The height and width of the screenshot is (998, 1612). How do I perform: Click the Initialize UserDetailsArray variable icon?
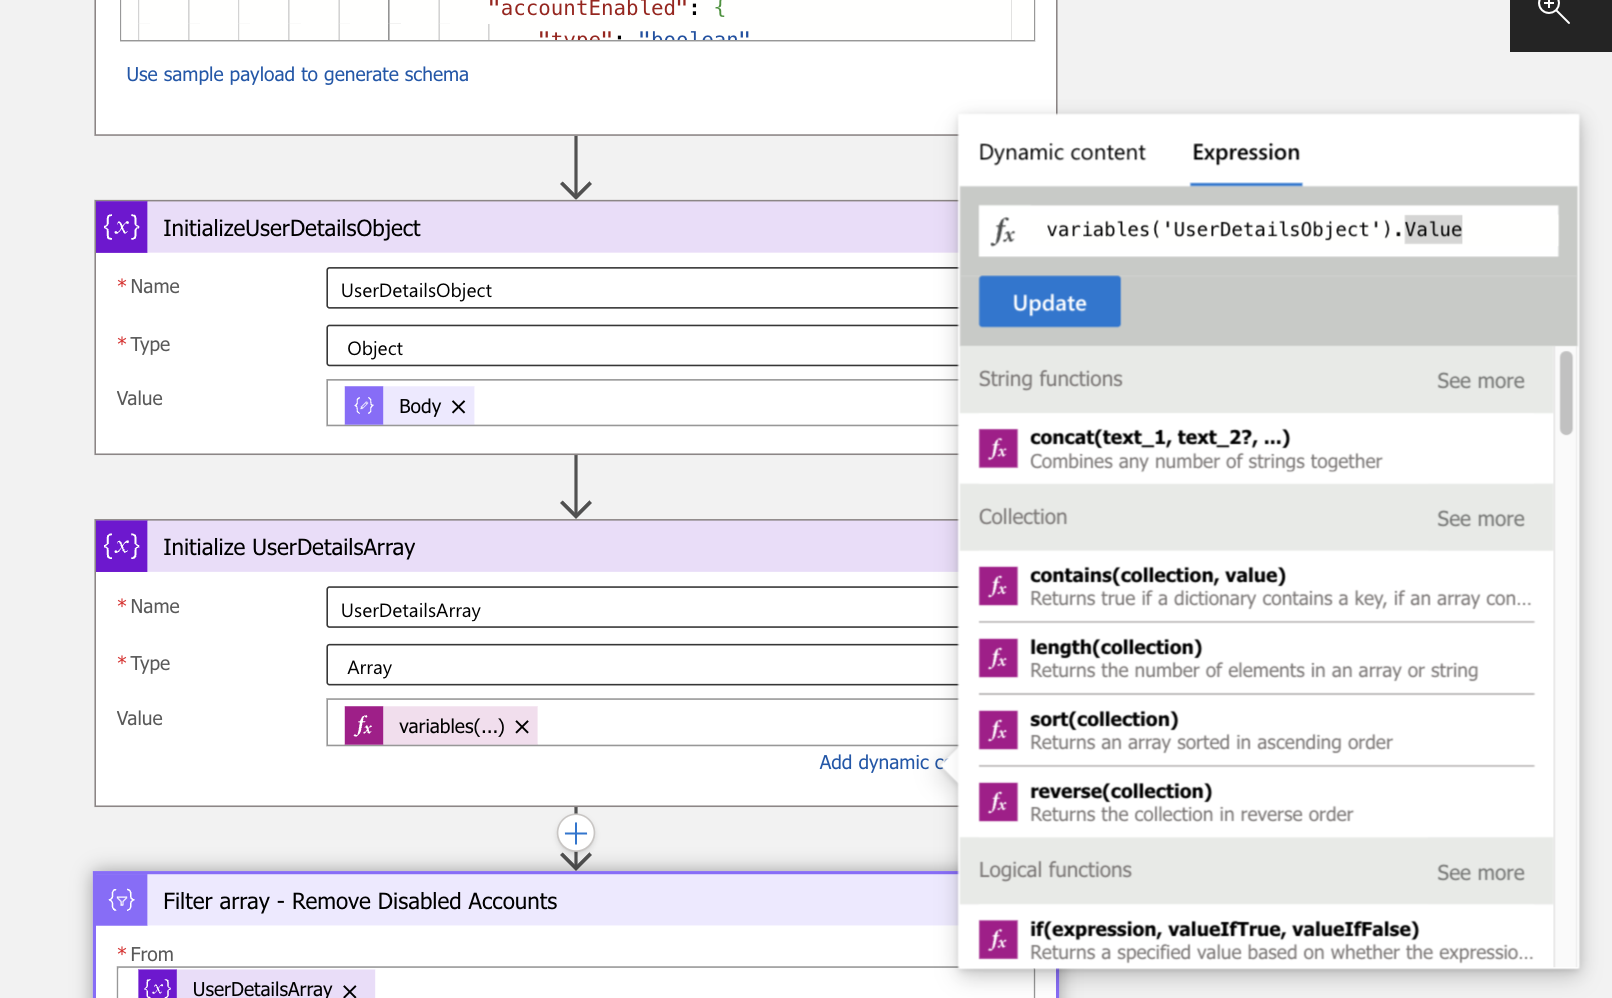coord(122,546)
